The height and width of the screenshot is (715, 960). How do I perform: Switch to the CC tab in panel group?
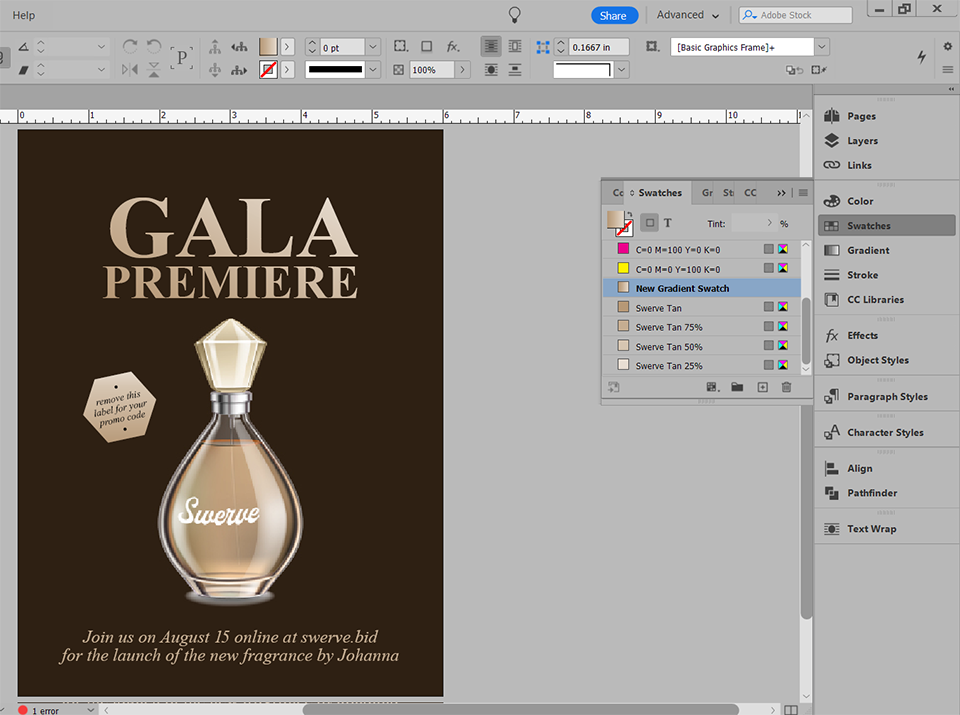pyautogui.click(x=750, y=193)
